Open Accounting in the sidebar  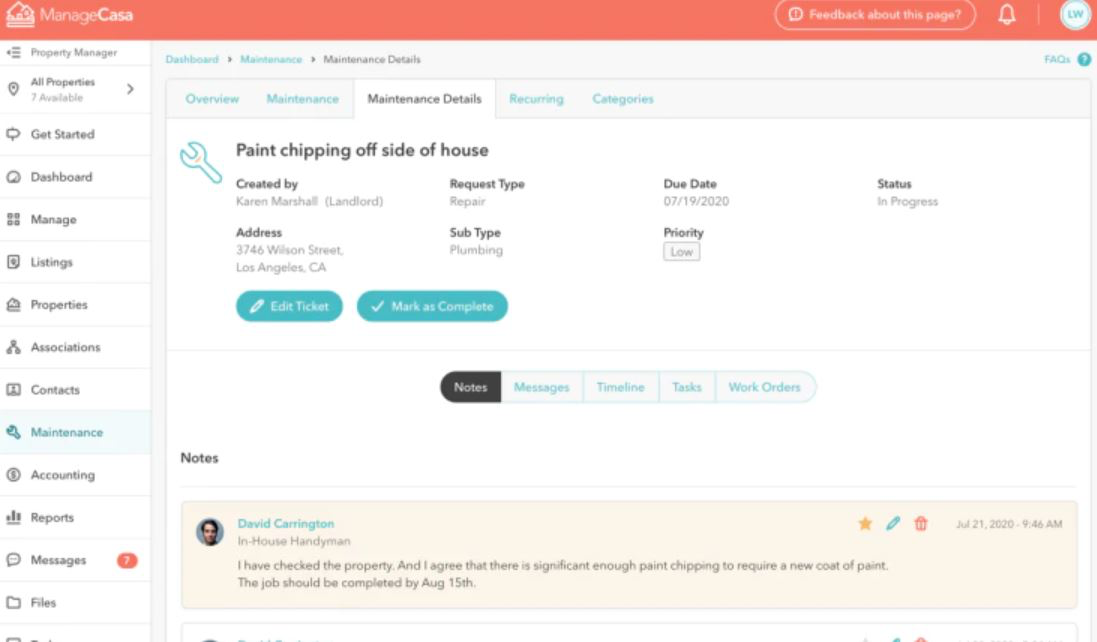(62, 475)
